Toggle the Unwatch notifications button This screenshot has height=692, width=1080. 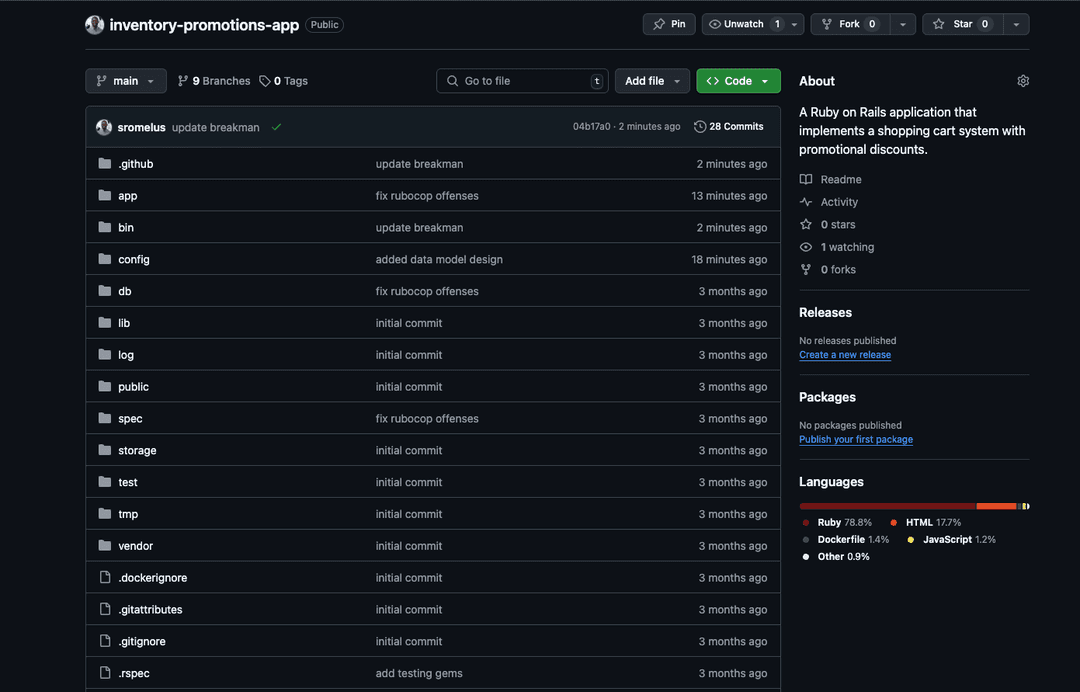click(743, 24)
